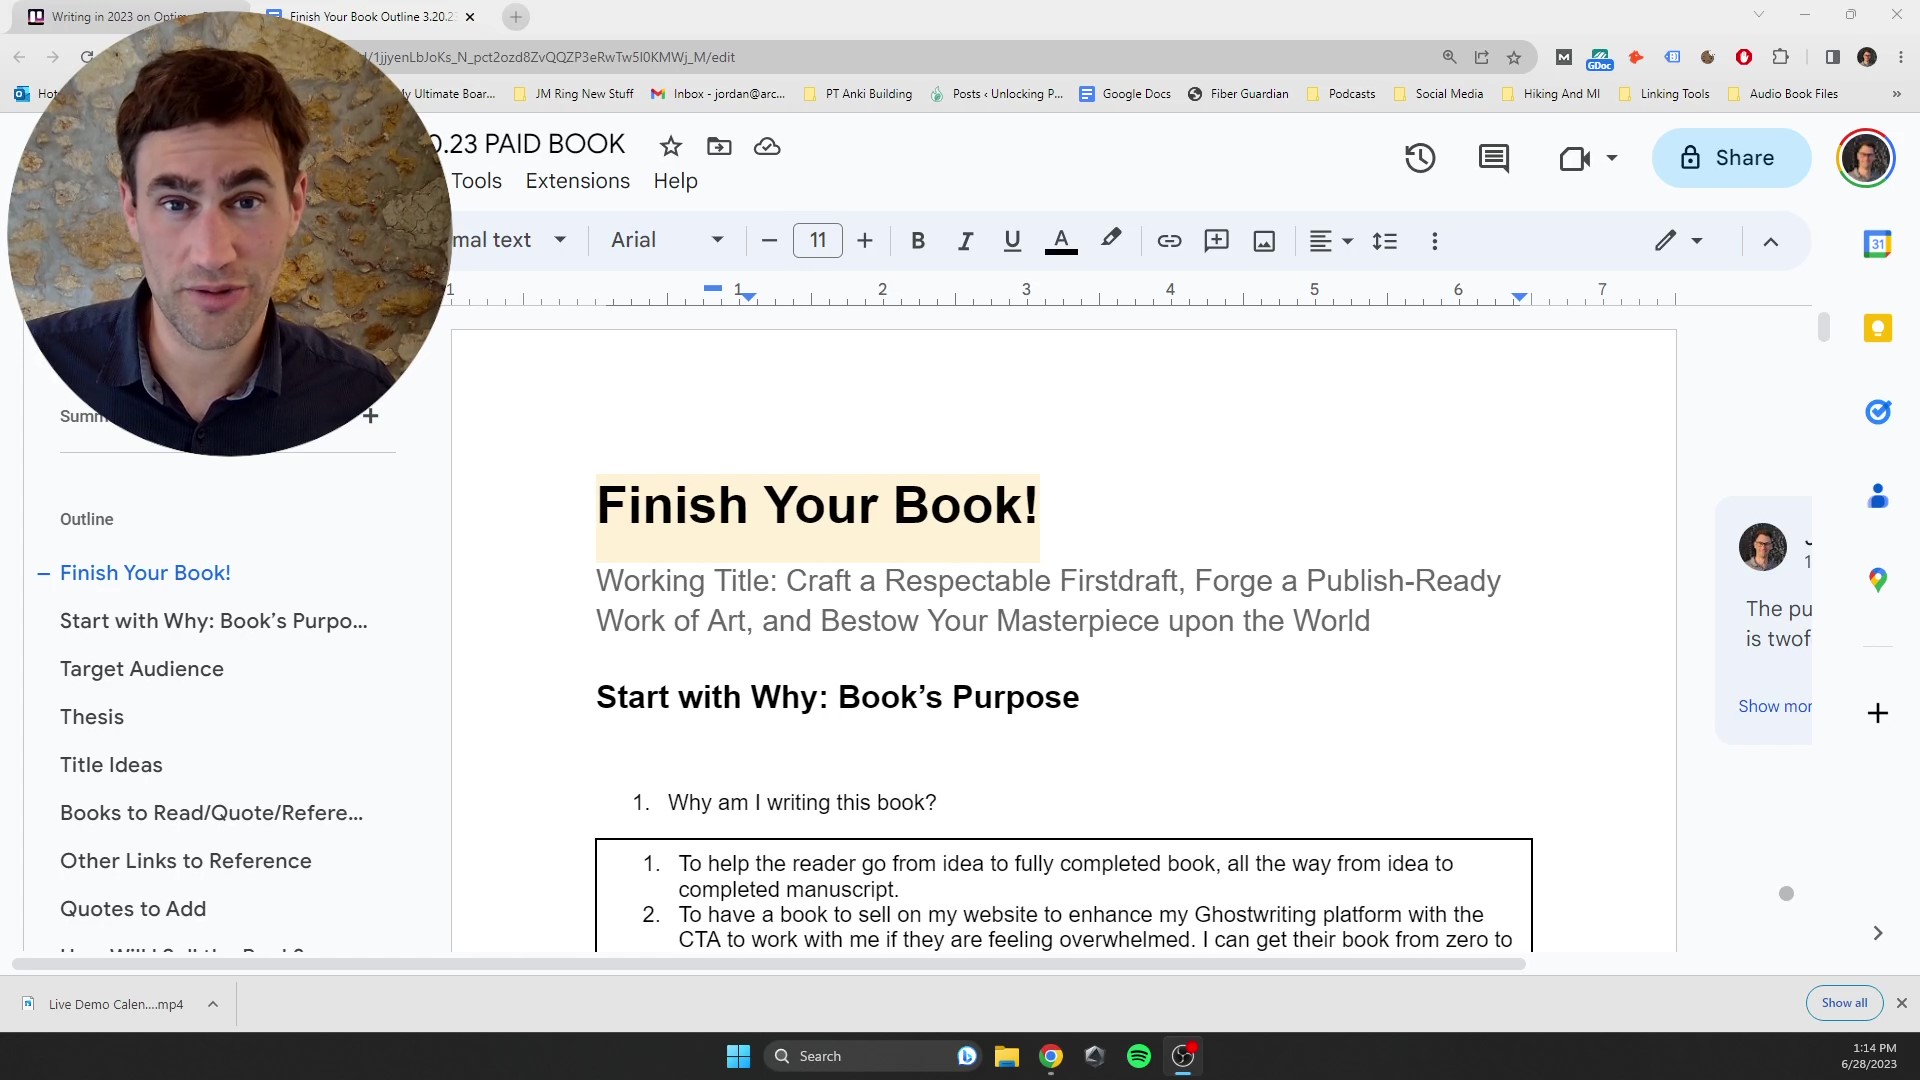Open the paragraph style dropdown

pyautogui.click(x=510, y=241)
